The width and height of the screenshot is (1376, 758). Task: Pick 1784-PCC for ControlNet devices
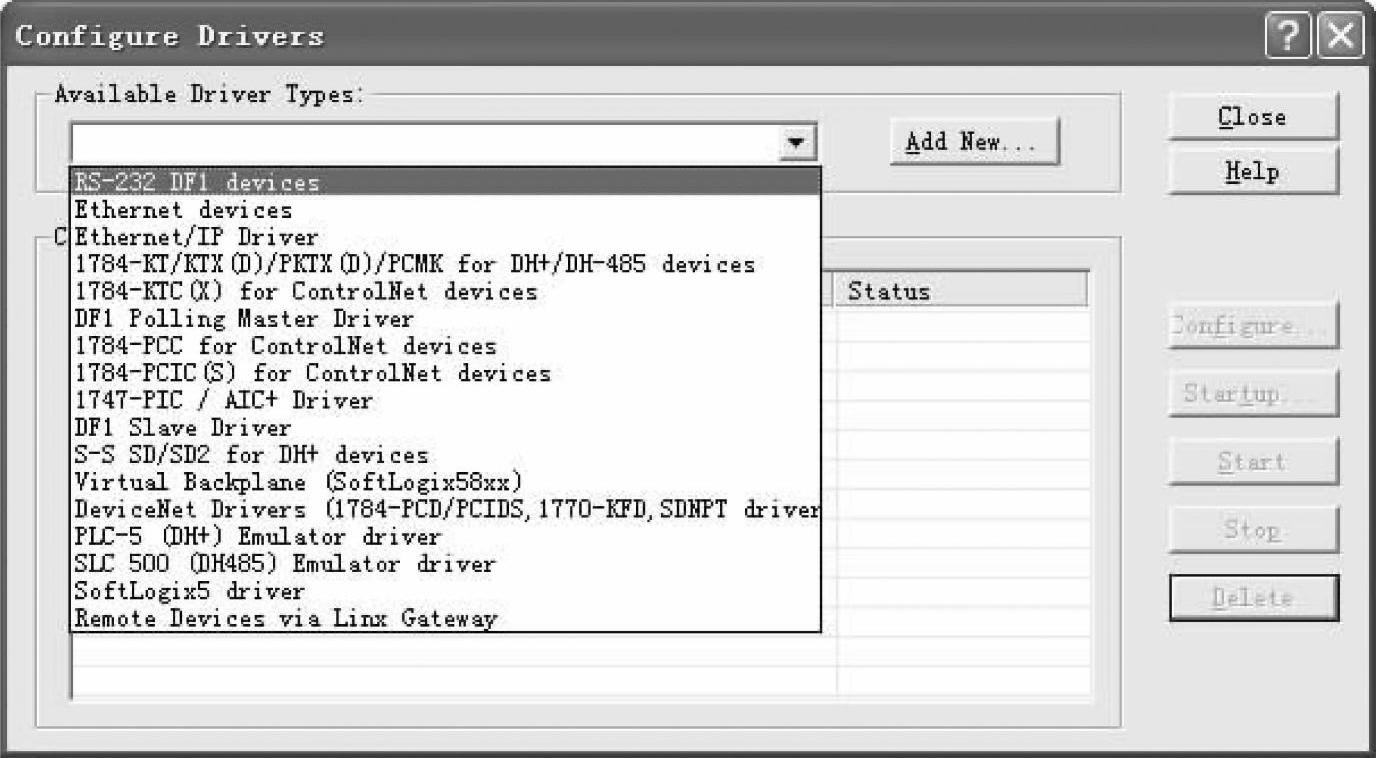click(446, 346)
